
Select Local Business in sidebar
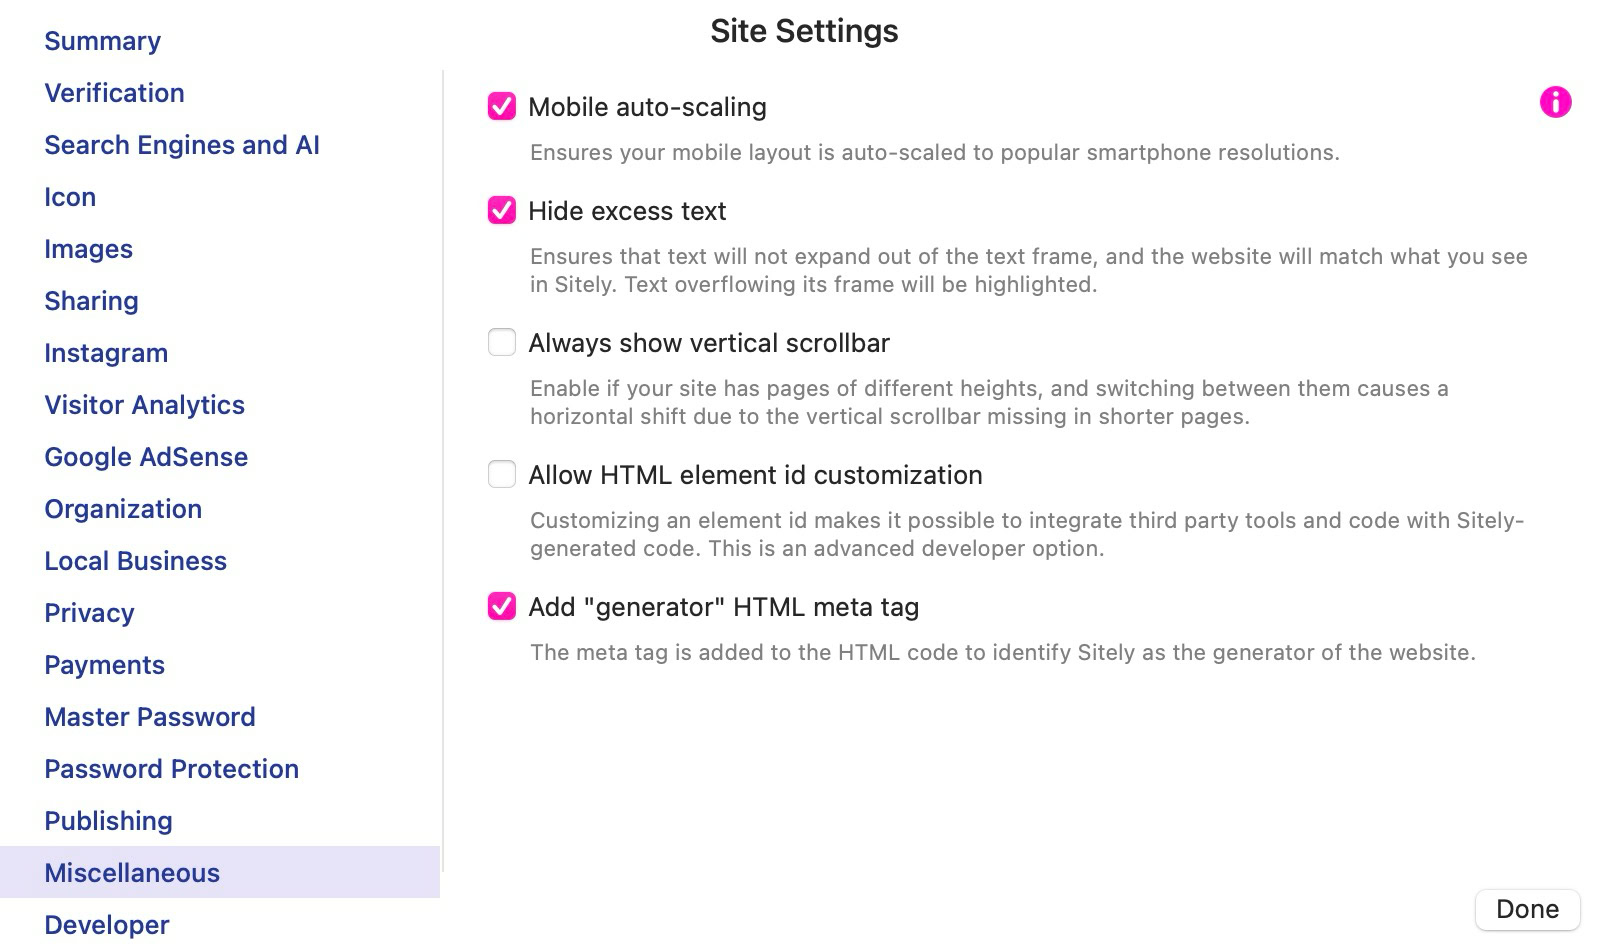(x=135, y=561)
